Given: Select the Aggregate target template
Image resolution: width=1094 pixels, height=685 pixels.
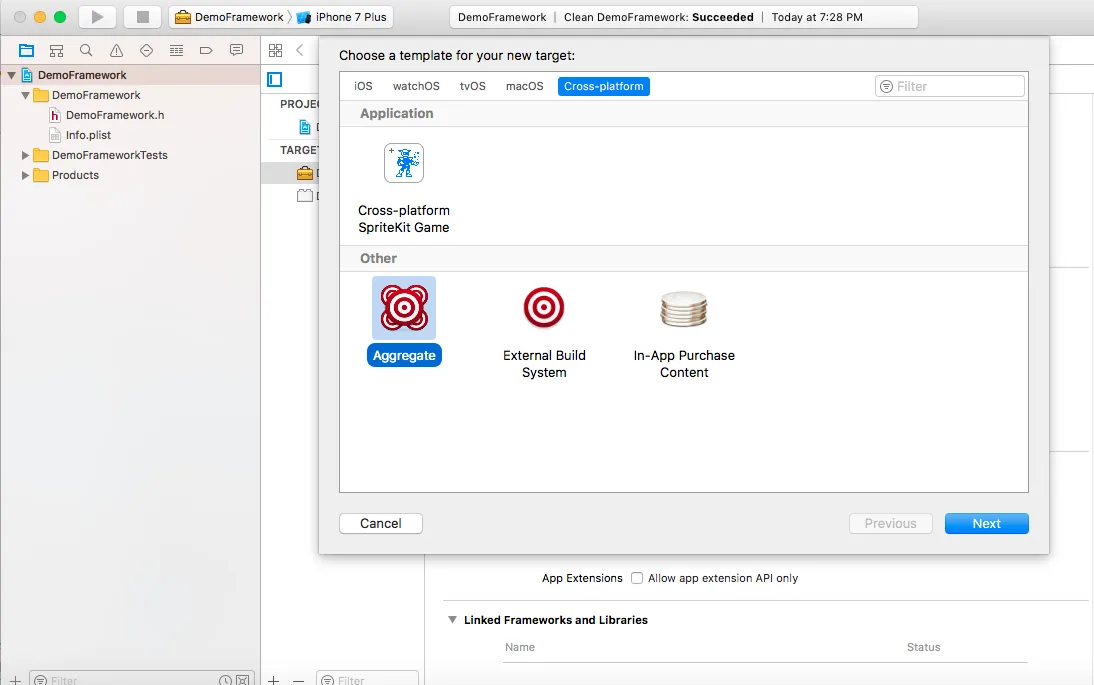Looking at the screenshot, I should pyautogui.click(x=404, y=321).
